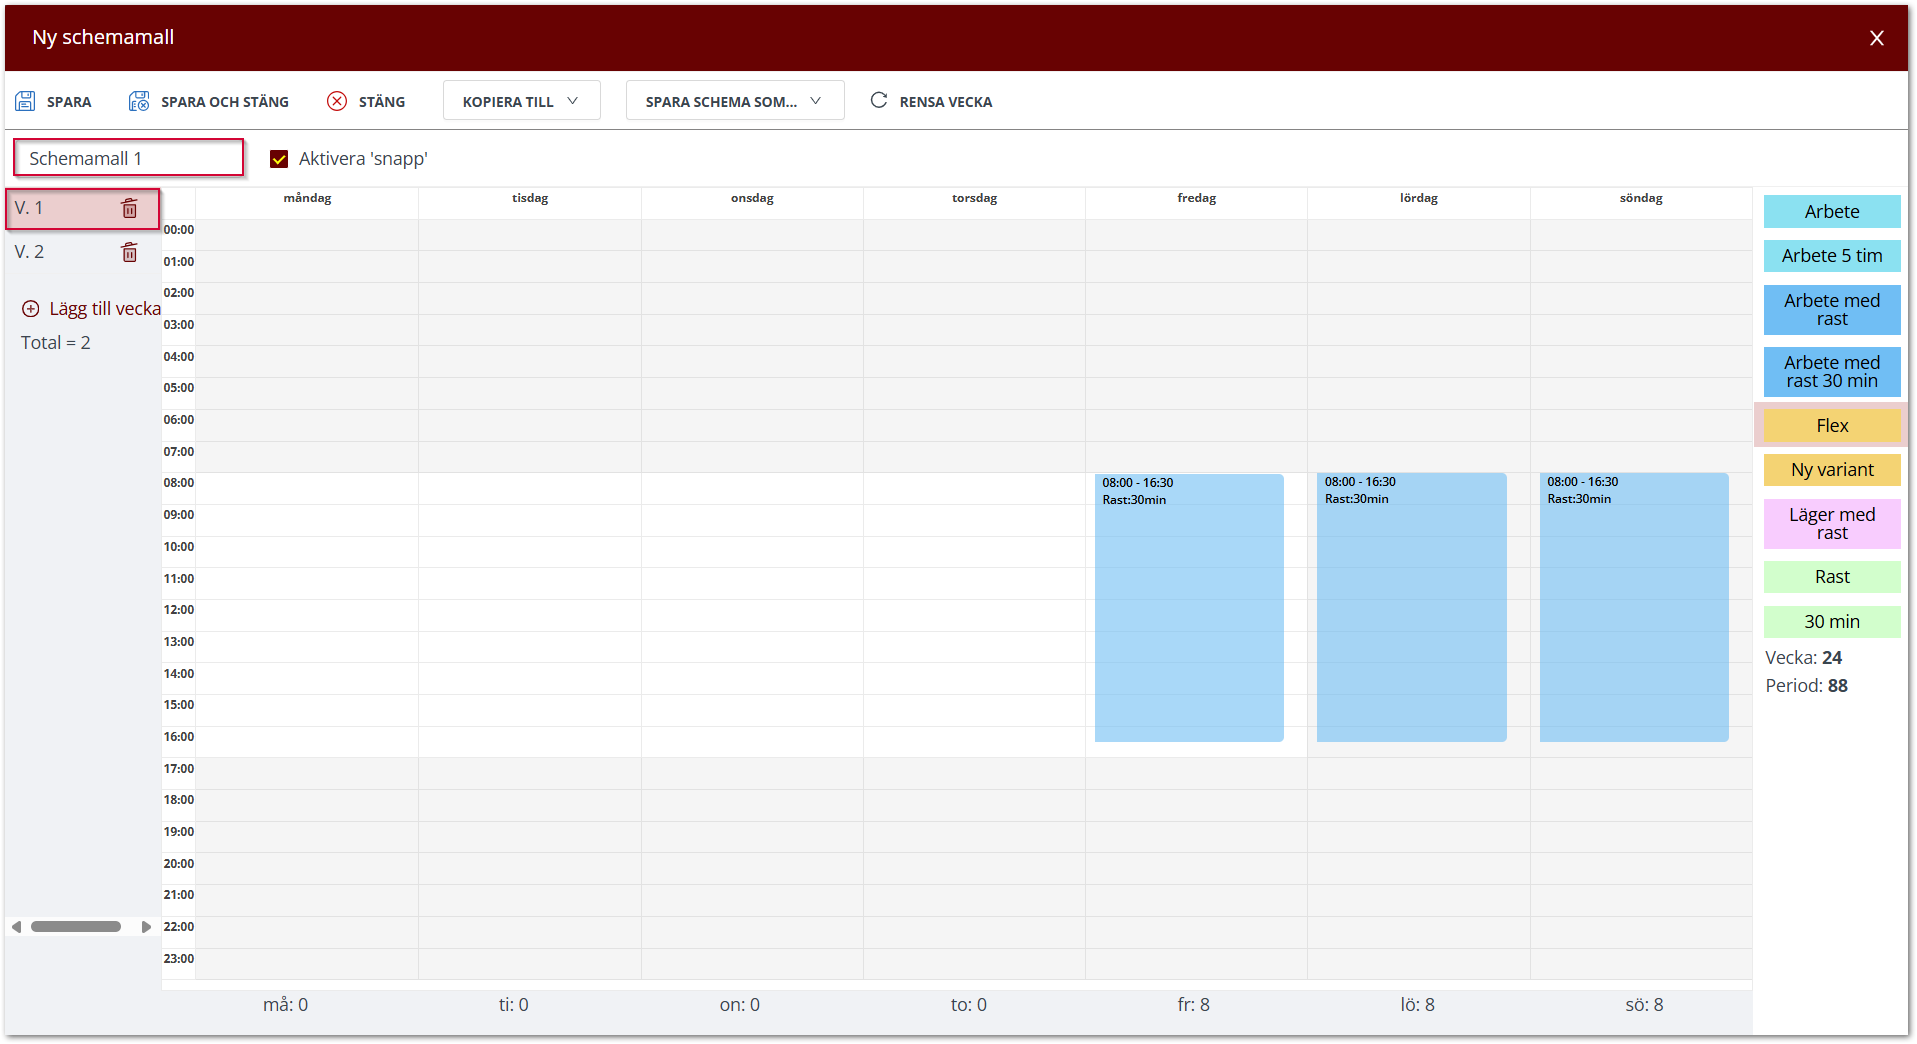The width and height of the screenshot is (1917, 1044).
Task: Click the Spara floppy disk icon
Action: coord(25,101)
